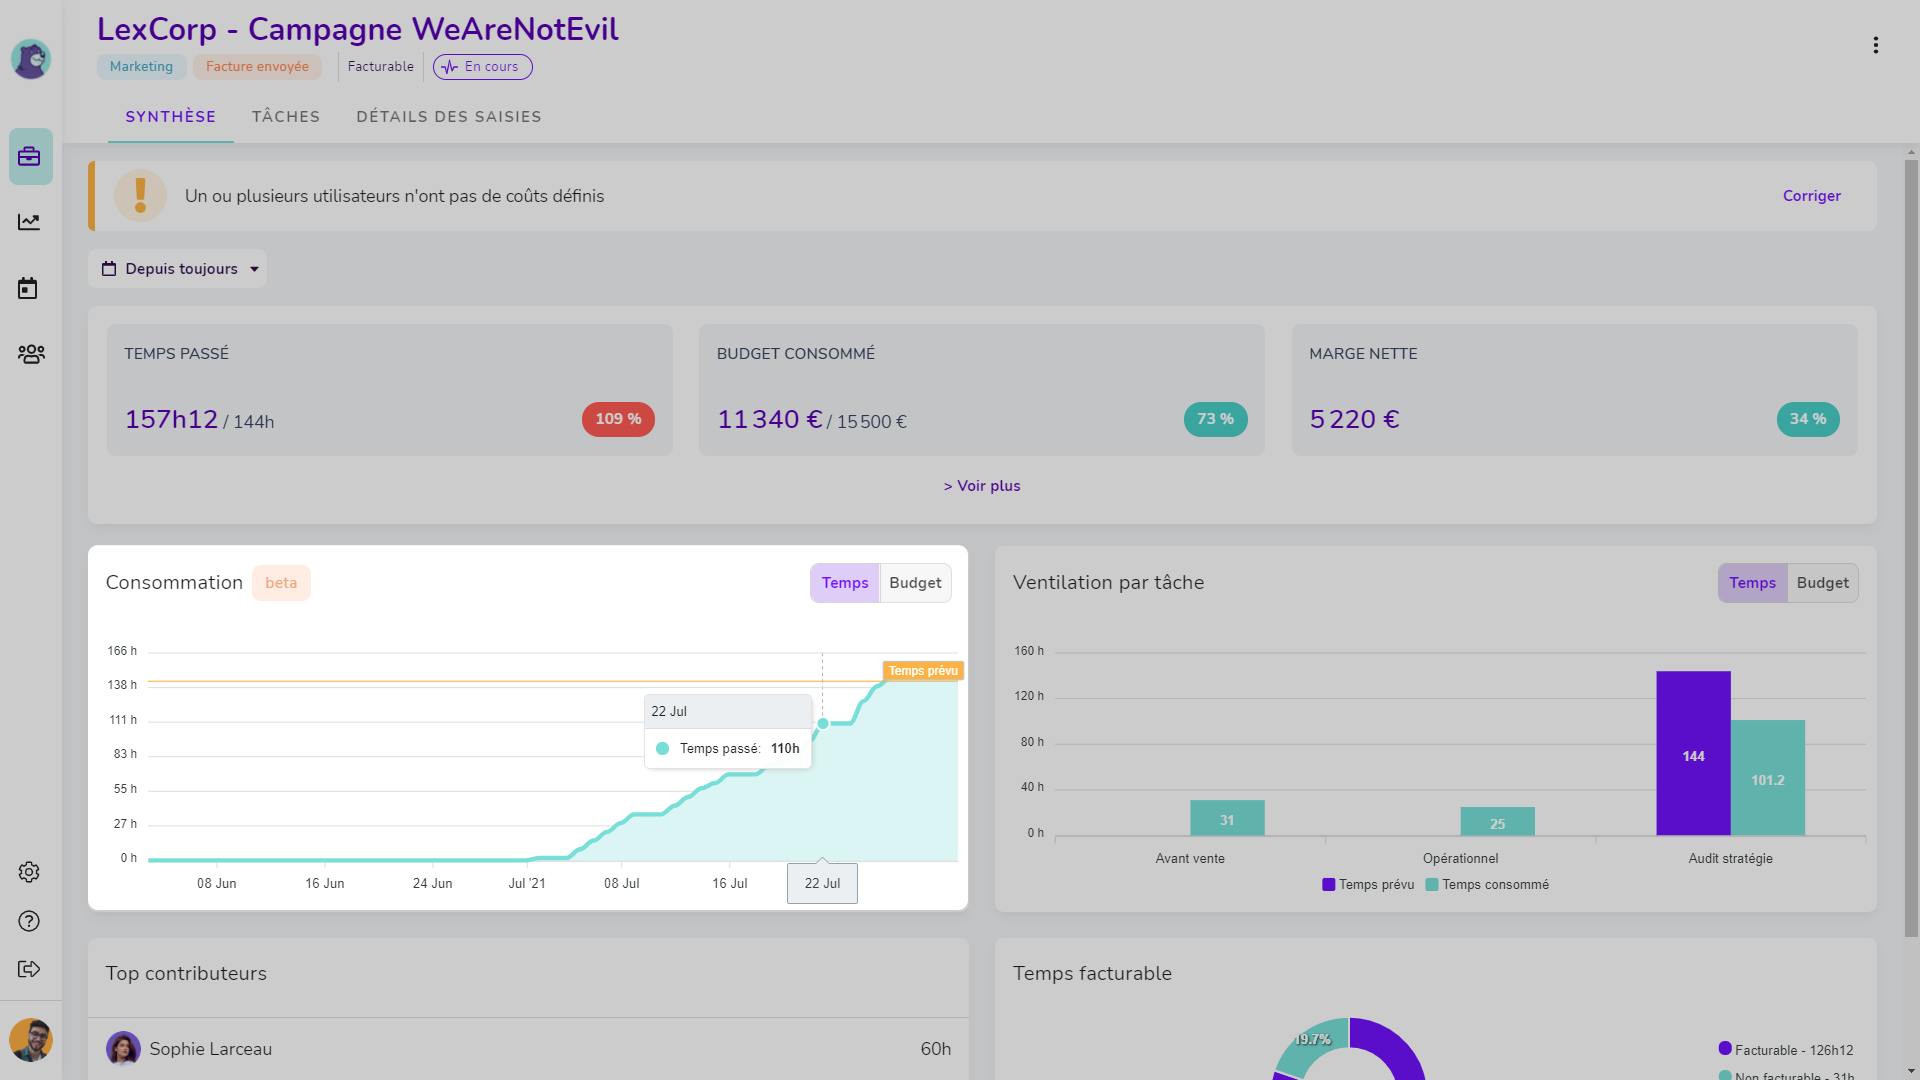This screenshot has height=1080, width=1920.
Task: Click the Marketing tag
Action: pos(141,67)
